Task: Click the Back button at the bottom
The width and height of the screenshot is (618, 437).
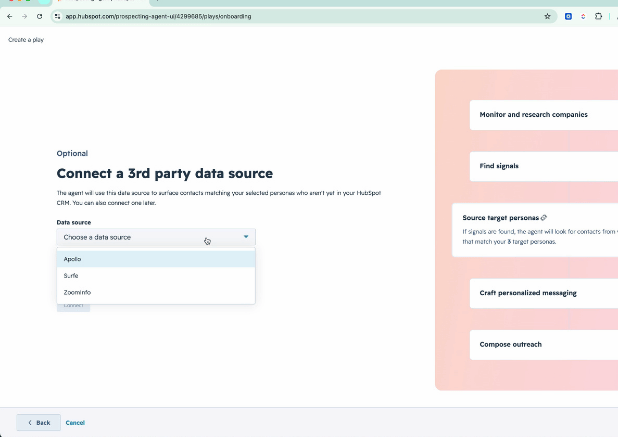Action: pyautogui.click(x=38, y=422)
